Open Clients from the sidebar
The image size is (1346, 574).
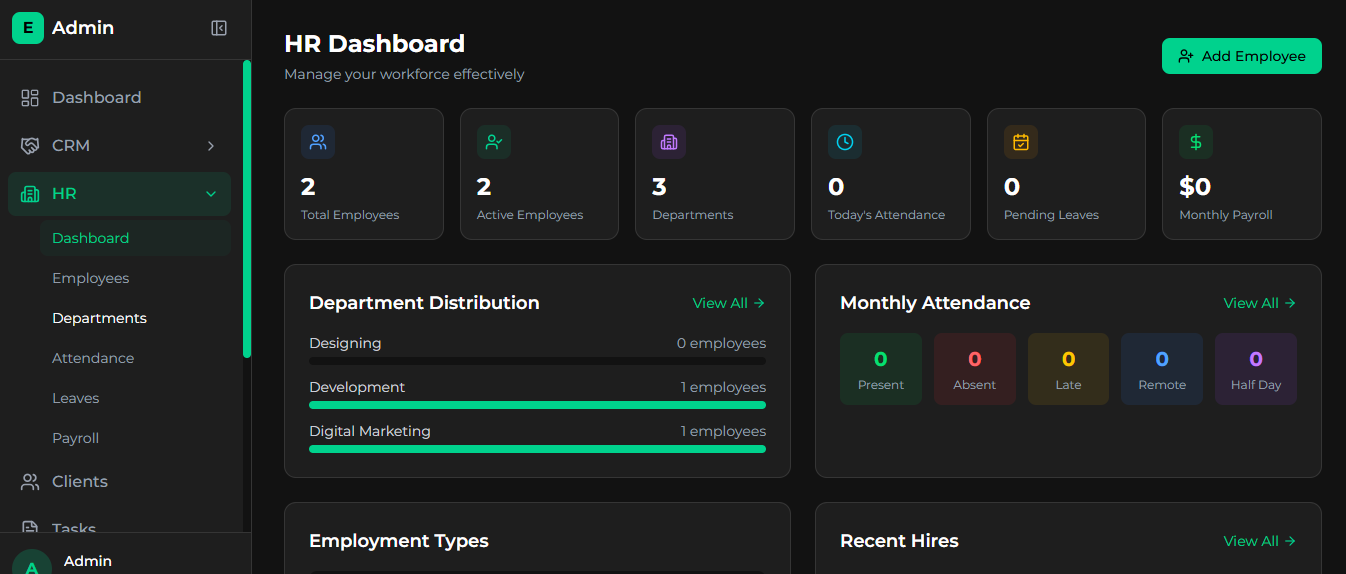pos(79,482)
